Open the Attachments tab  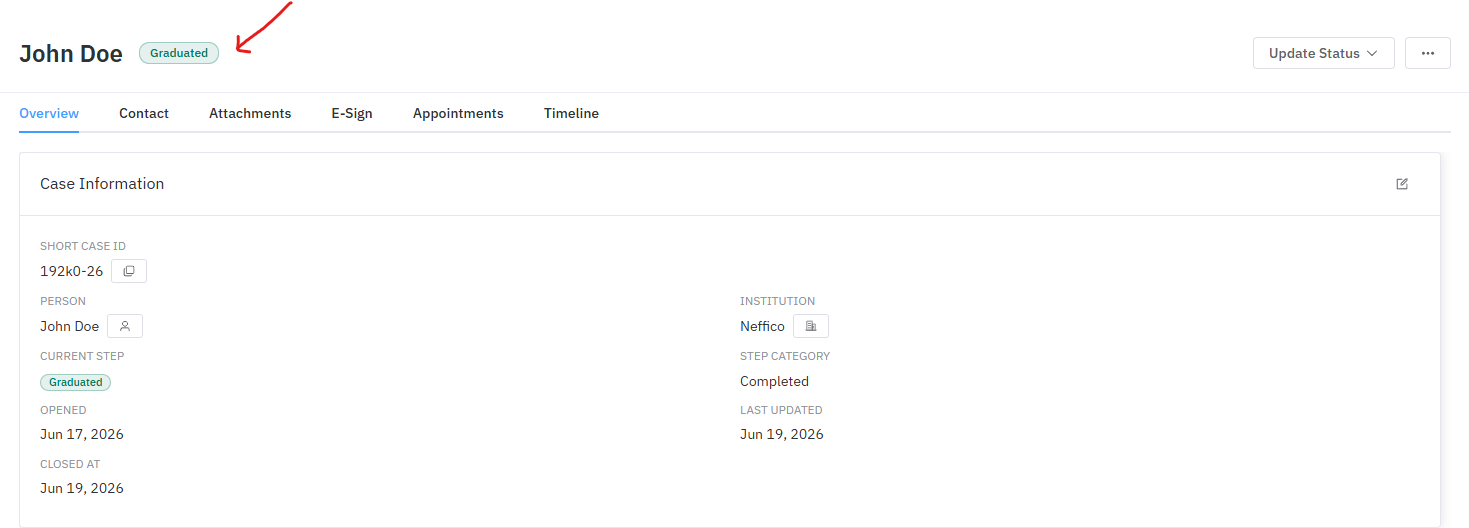tap(250, 113)
